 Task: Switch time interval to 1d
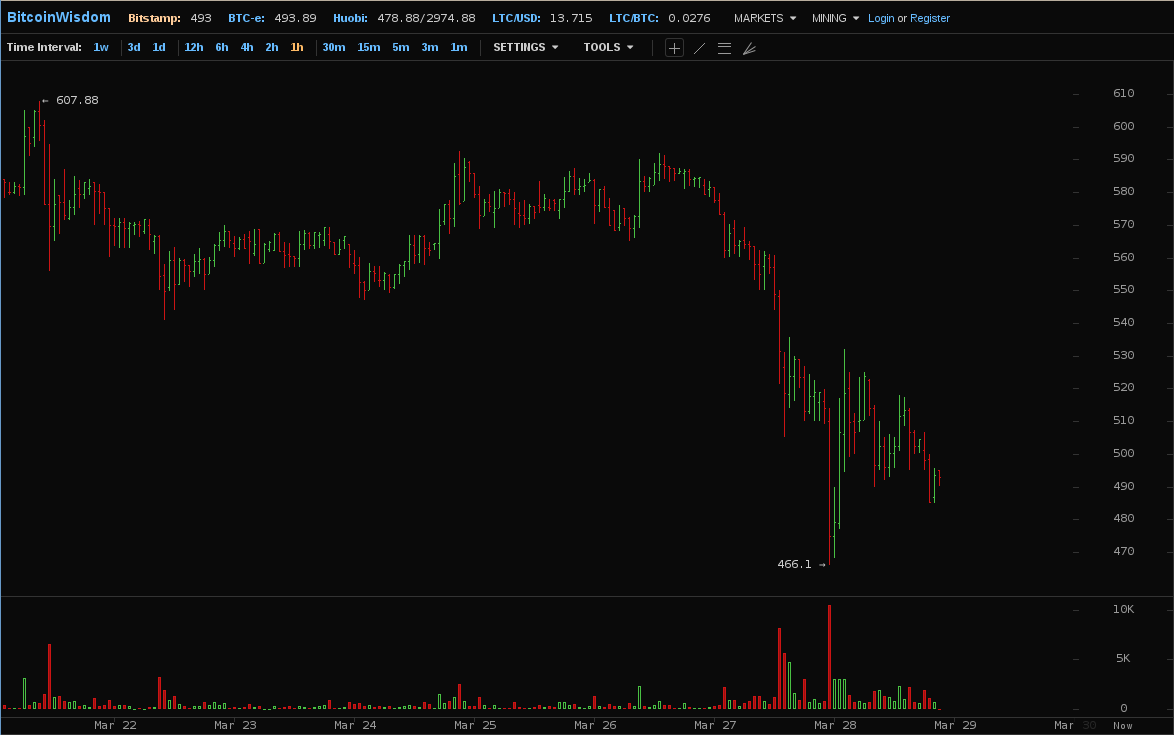[159, 47]
